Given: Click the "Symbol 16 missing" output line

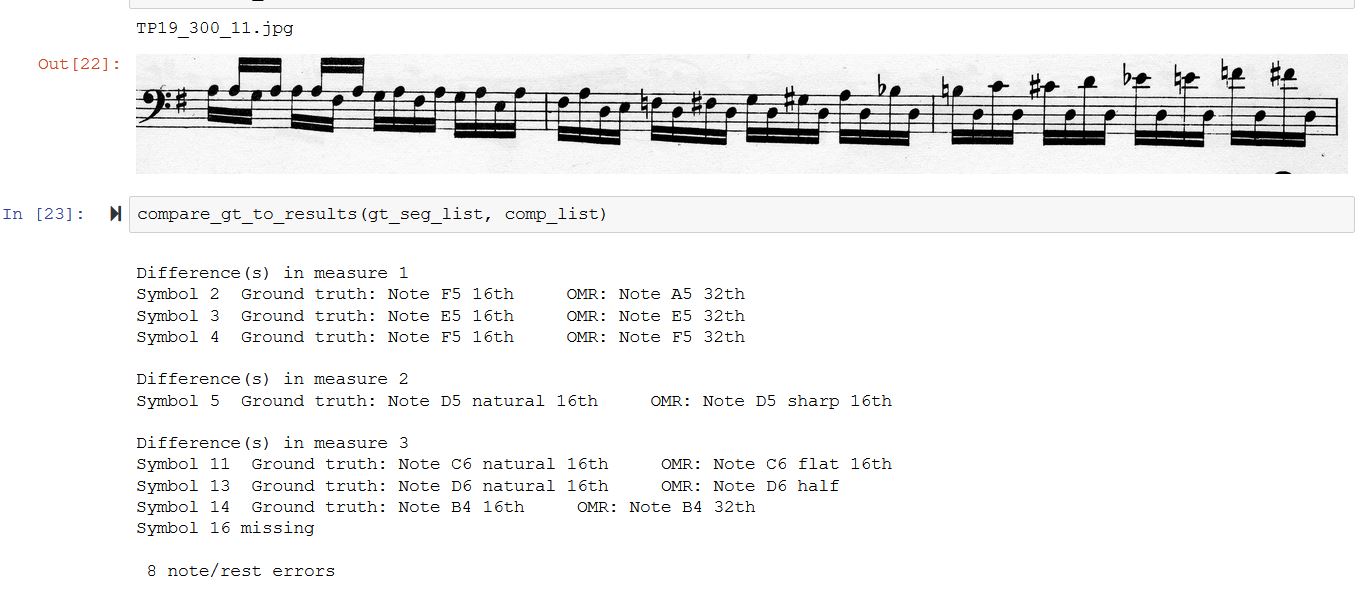Looking at the screenshot, I should click(225, 528).
